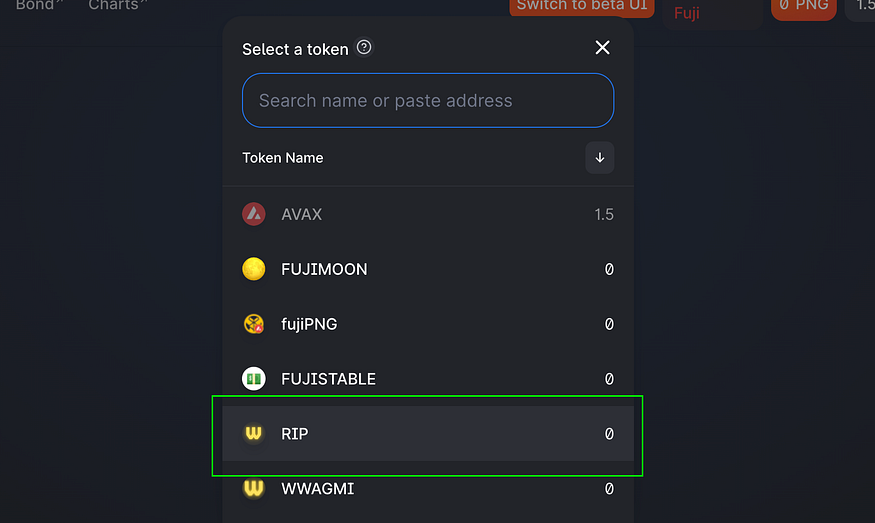Viewport: 875px width, 523px height.
Task: Click the FUJISTABLE green token icon
Action: pyautogui.click(x=254, y=379)
